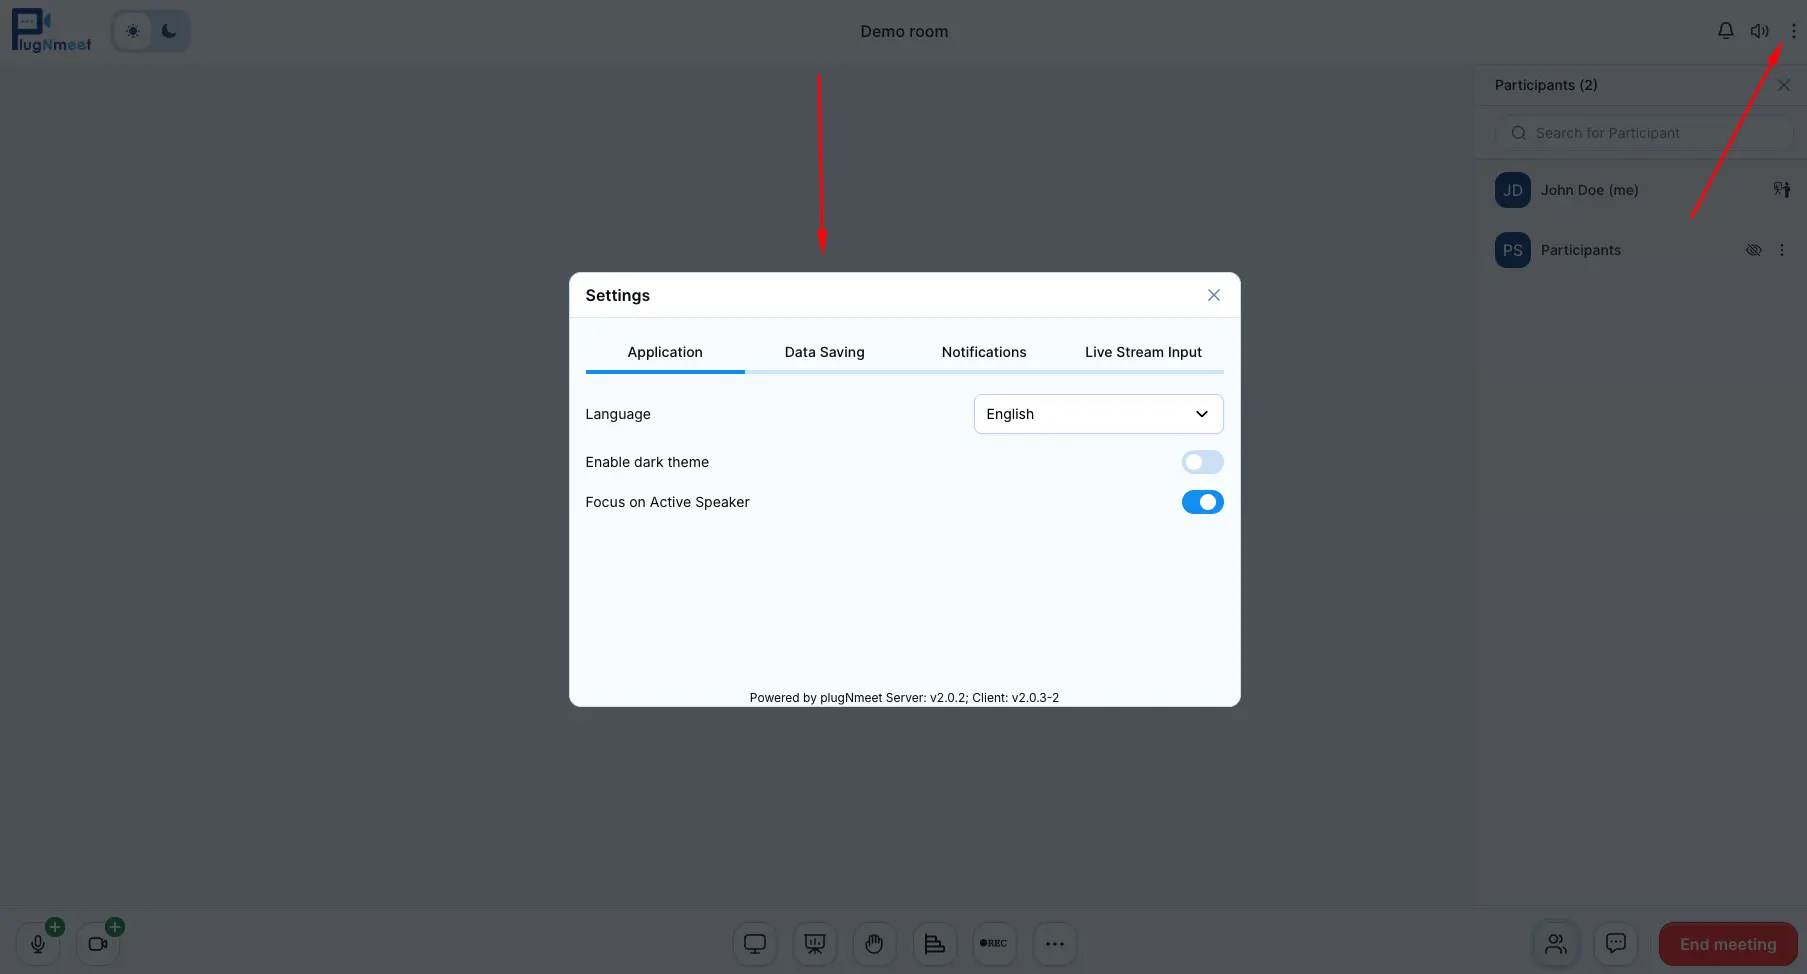Raise your hand
This screenshot has width=1807, height=974.
click(874, 943)
